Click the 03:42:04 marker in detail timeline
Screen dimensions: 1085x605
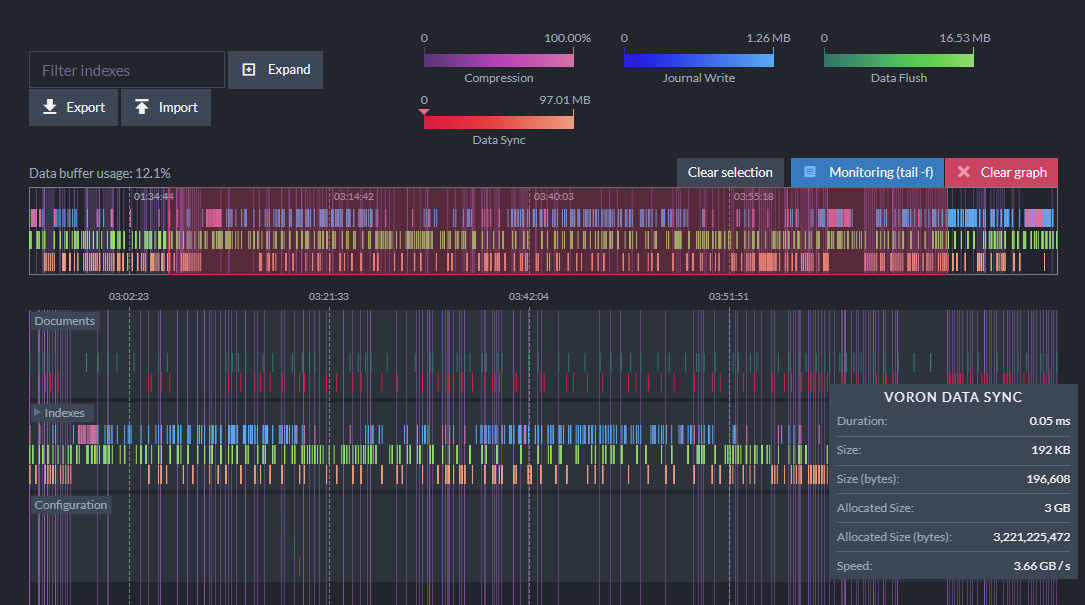pyautogui.click(x=529, y=296)
